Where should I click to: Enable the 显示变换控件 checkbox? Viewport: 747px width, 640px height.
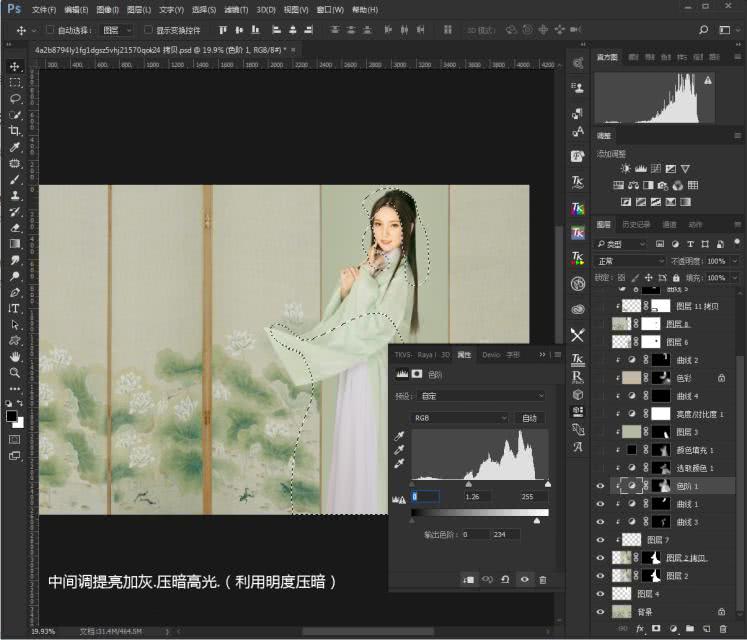point(148,30)
